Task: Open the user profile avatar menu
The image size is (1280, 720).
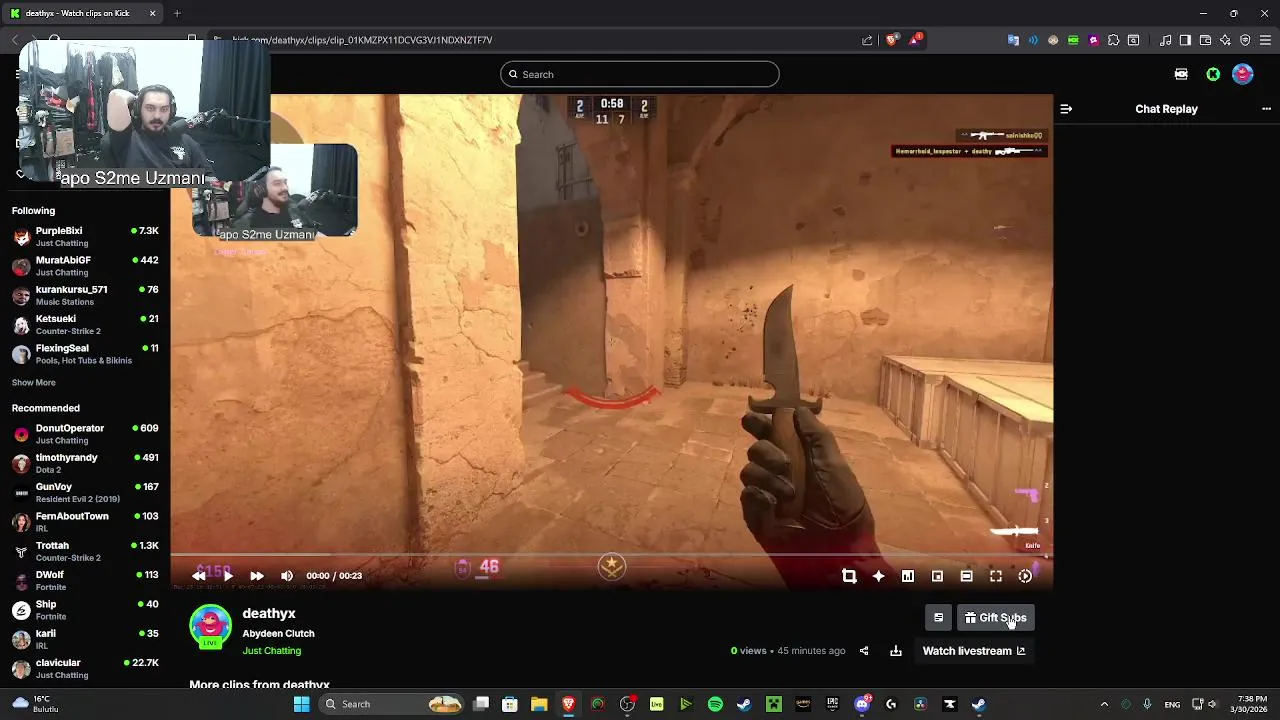Action: point(1243,74)
